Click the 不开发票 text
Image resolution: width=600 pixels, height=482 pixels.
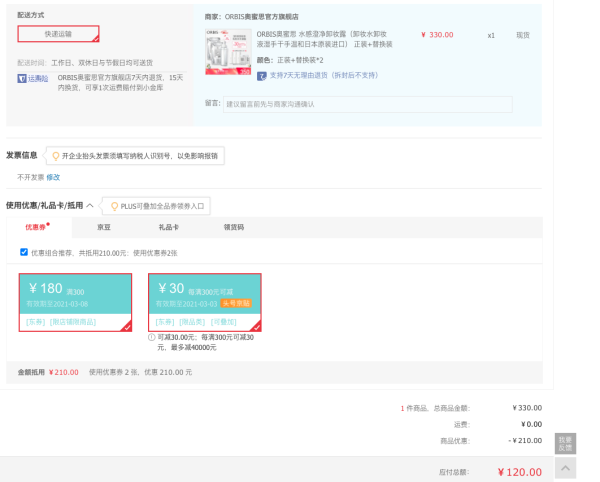[31, 177]
